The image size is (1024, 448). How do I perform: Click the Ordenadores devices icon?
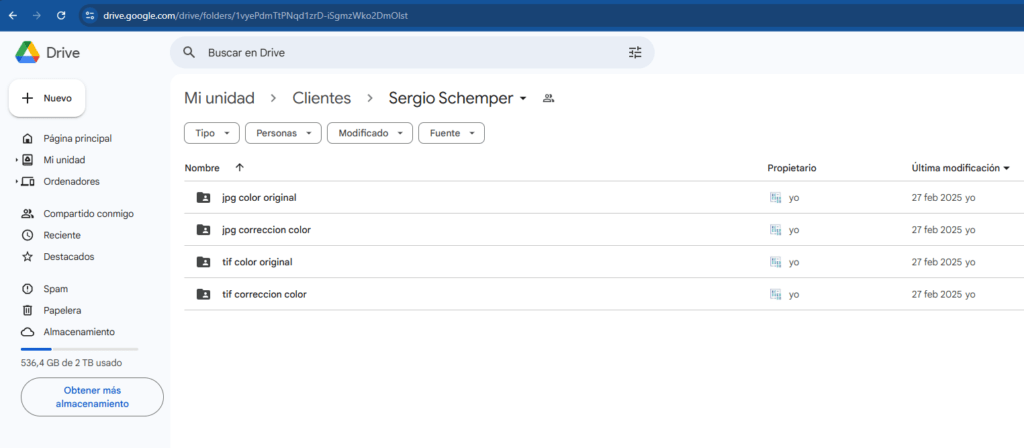tap(27, 182)
